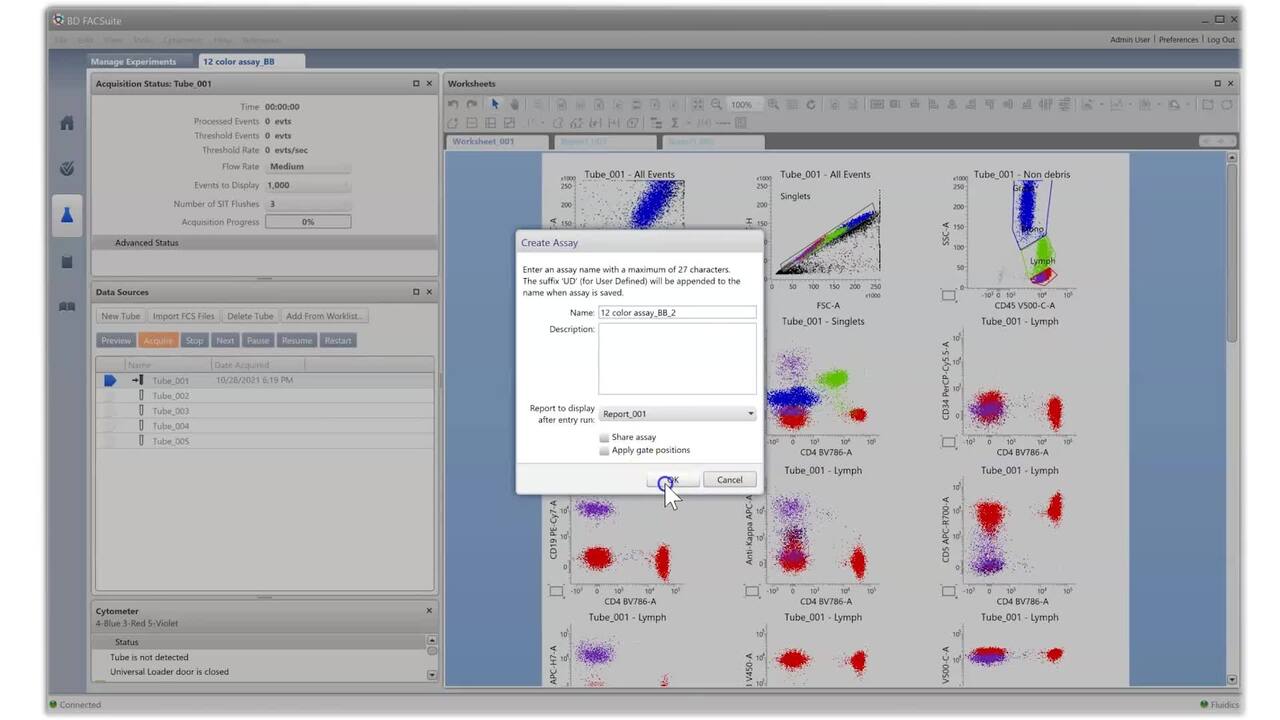1280x720 pixels.
Task: Click the hand pan tool in Worksheets toolbar
Action: tap(515, 104)
